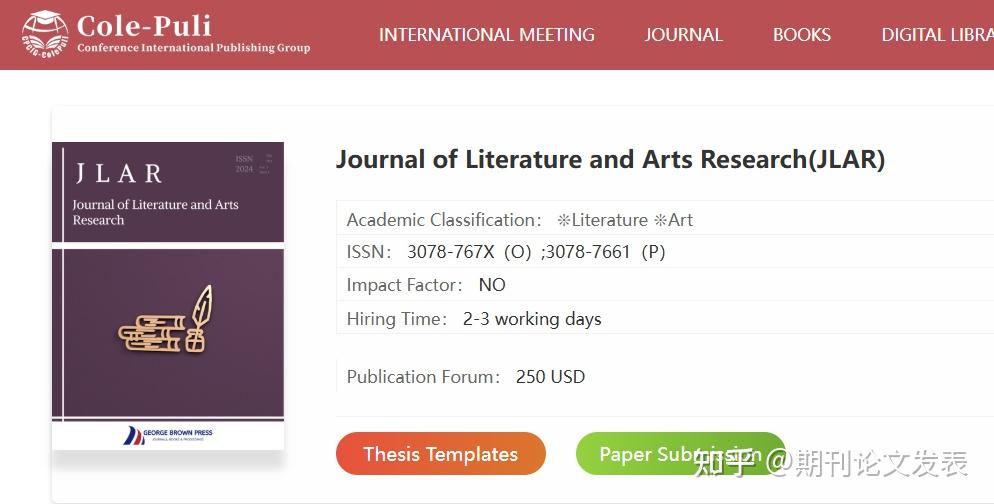994x504 pixels.
Task: Click the Cole-Puli globe logo icon
Action: [44, 34]
